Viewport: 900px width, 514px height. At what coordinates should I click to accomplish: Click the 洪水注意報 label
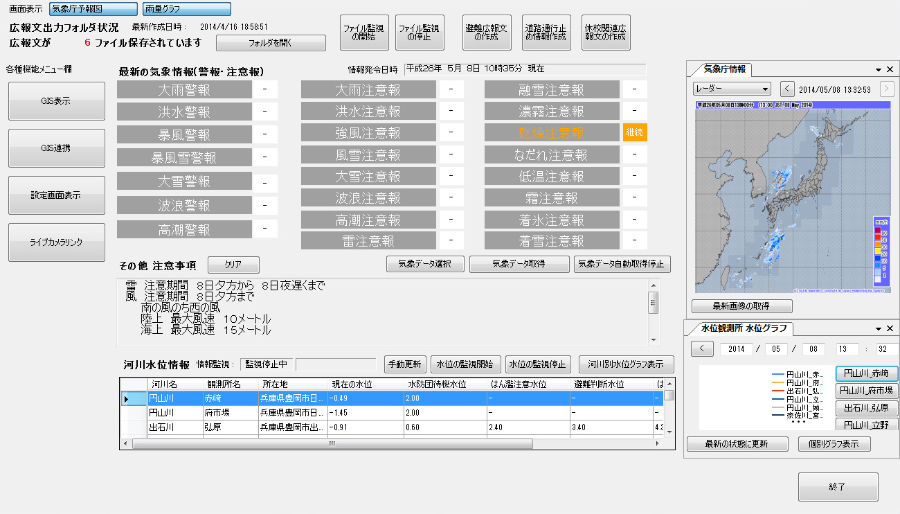368,111
